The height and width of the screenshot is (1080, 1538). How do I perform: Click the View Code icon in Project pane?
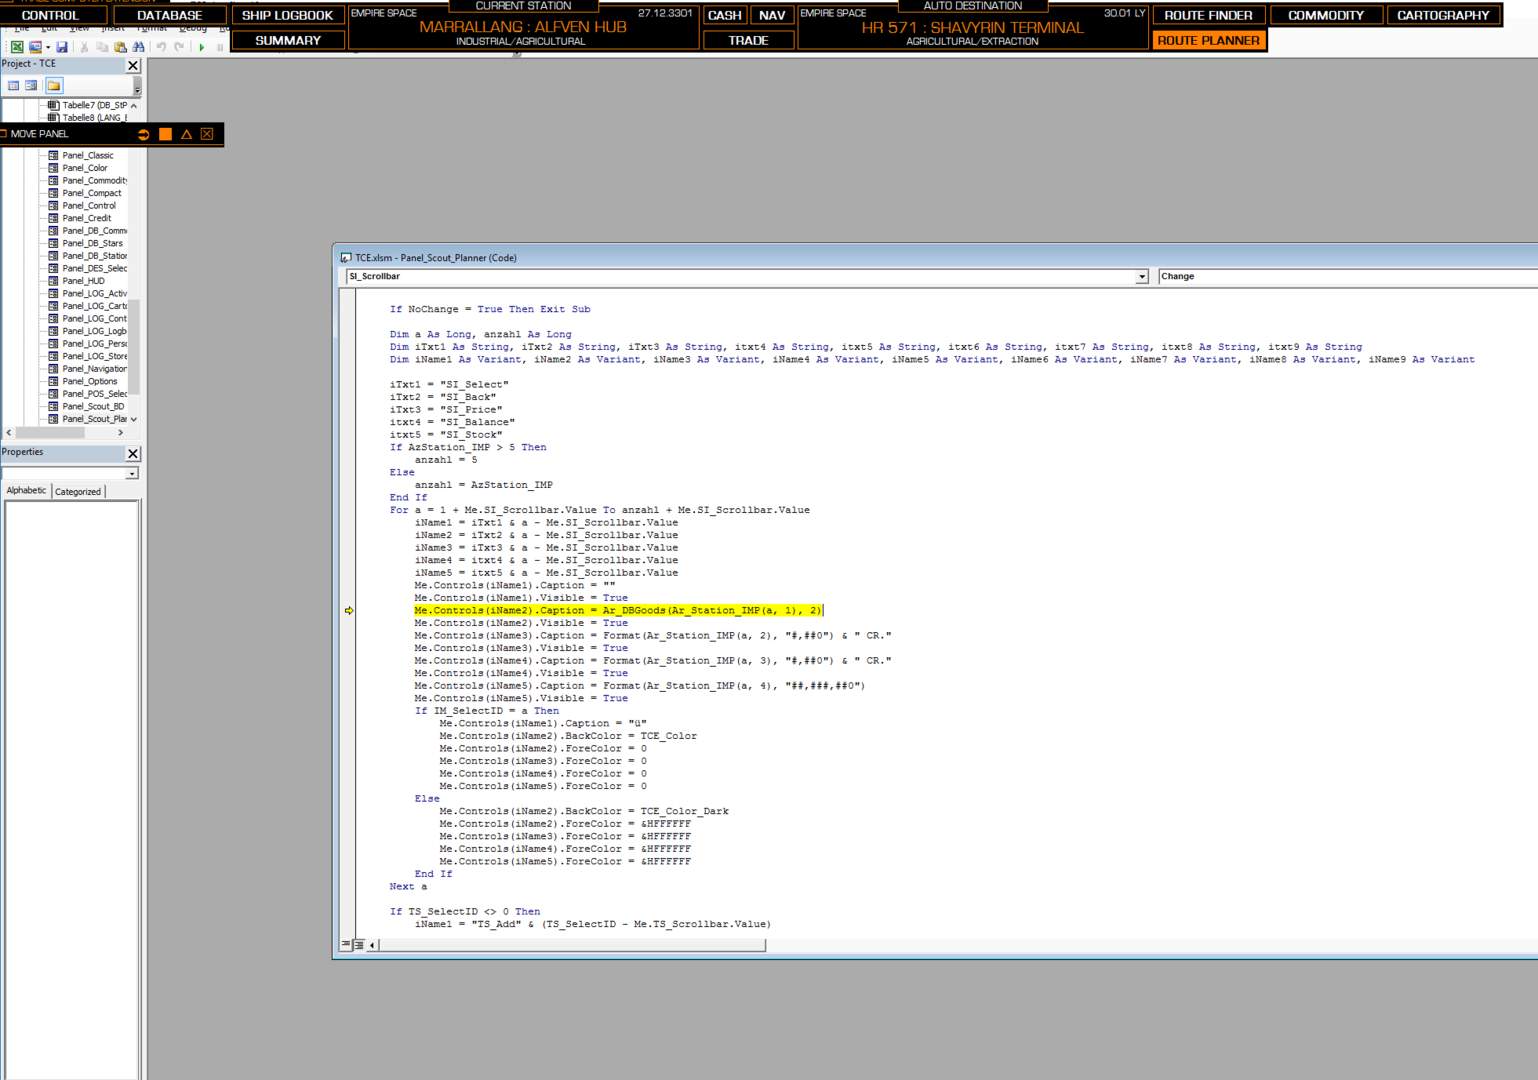click(x=13, y=85)
